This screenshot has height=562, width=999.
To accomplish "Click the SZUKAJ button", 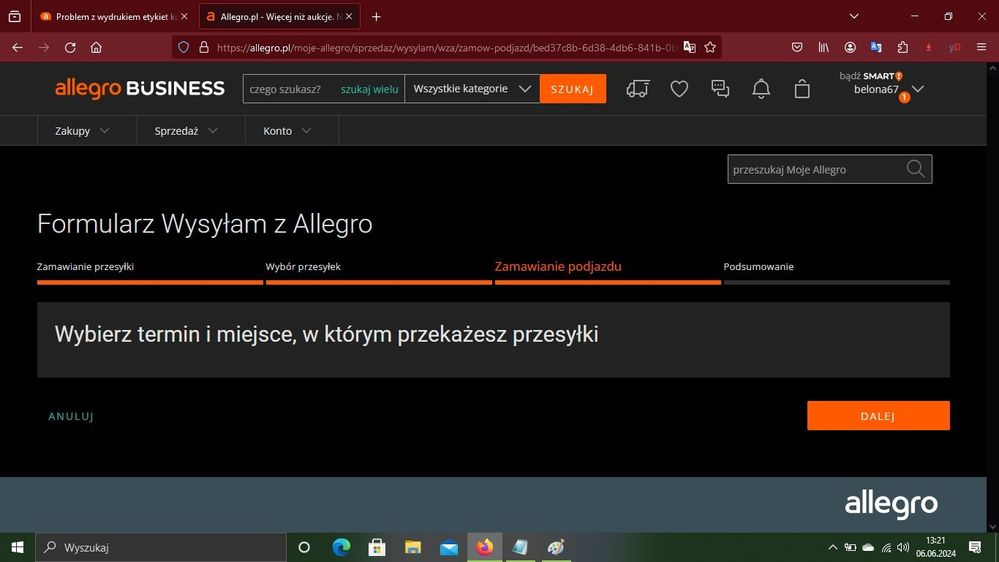I will point(573,89).
